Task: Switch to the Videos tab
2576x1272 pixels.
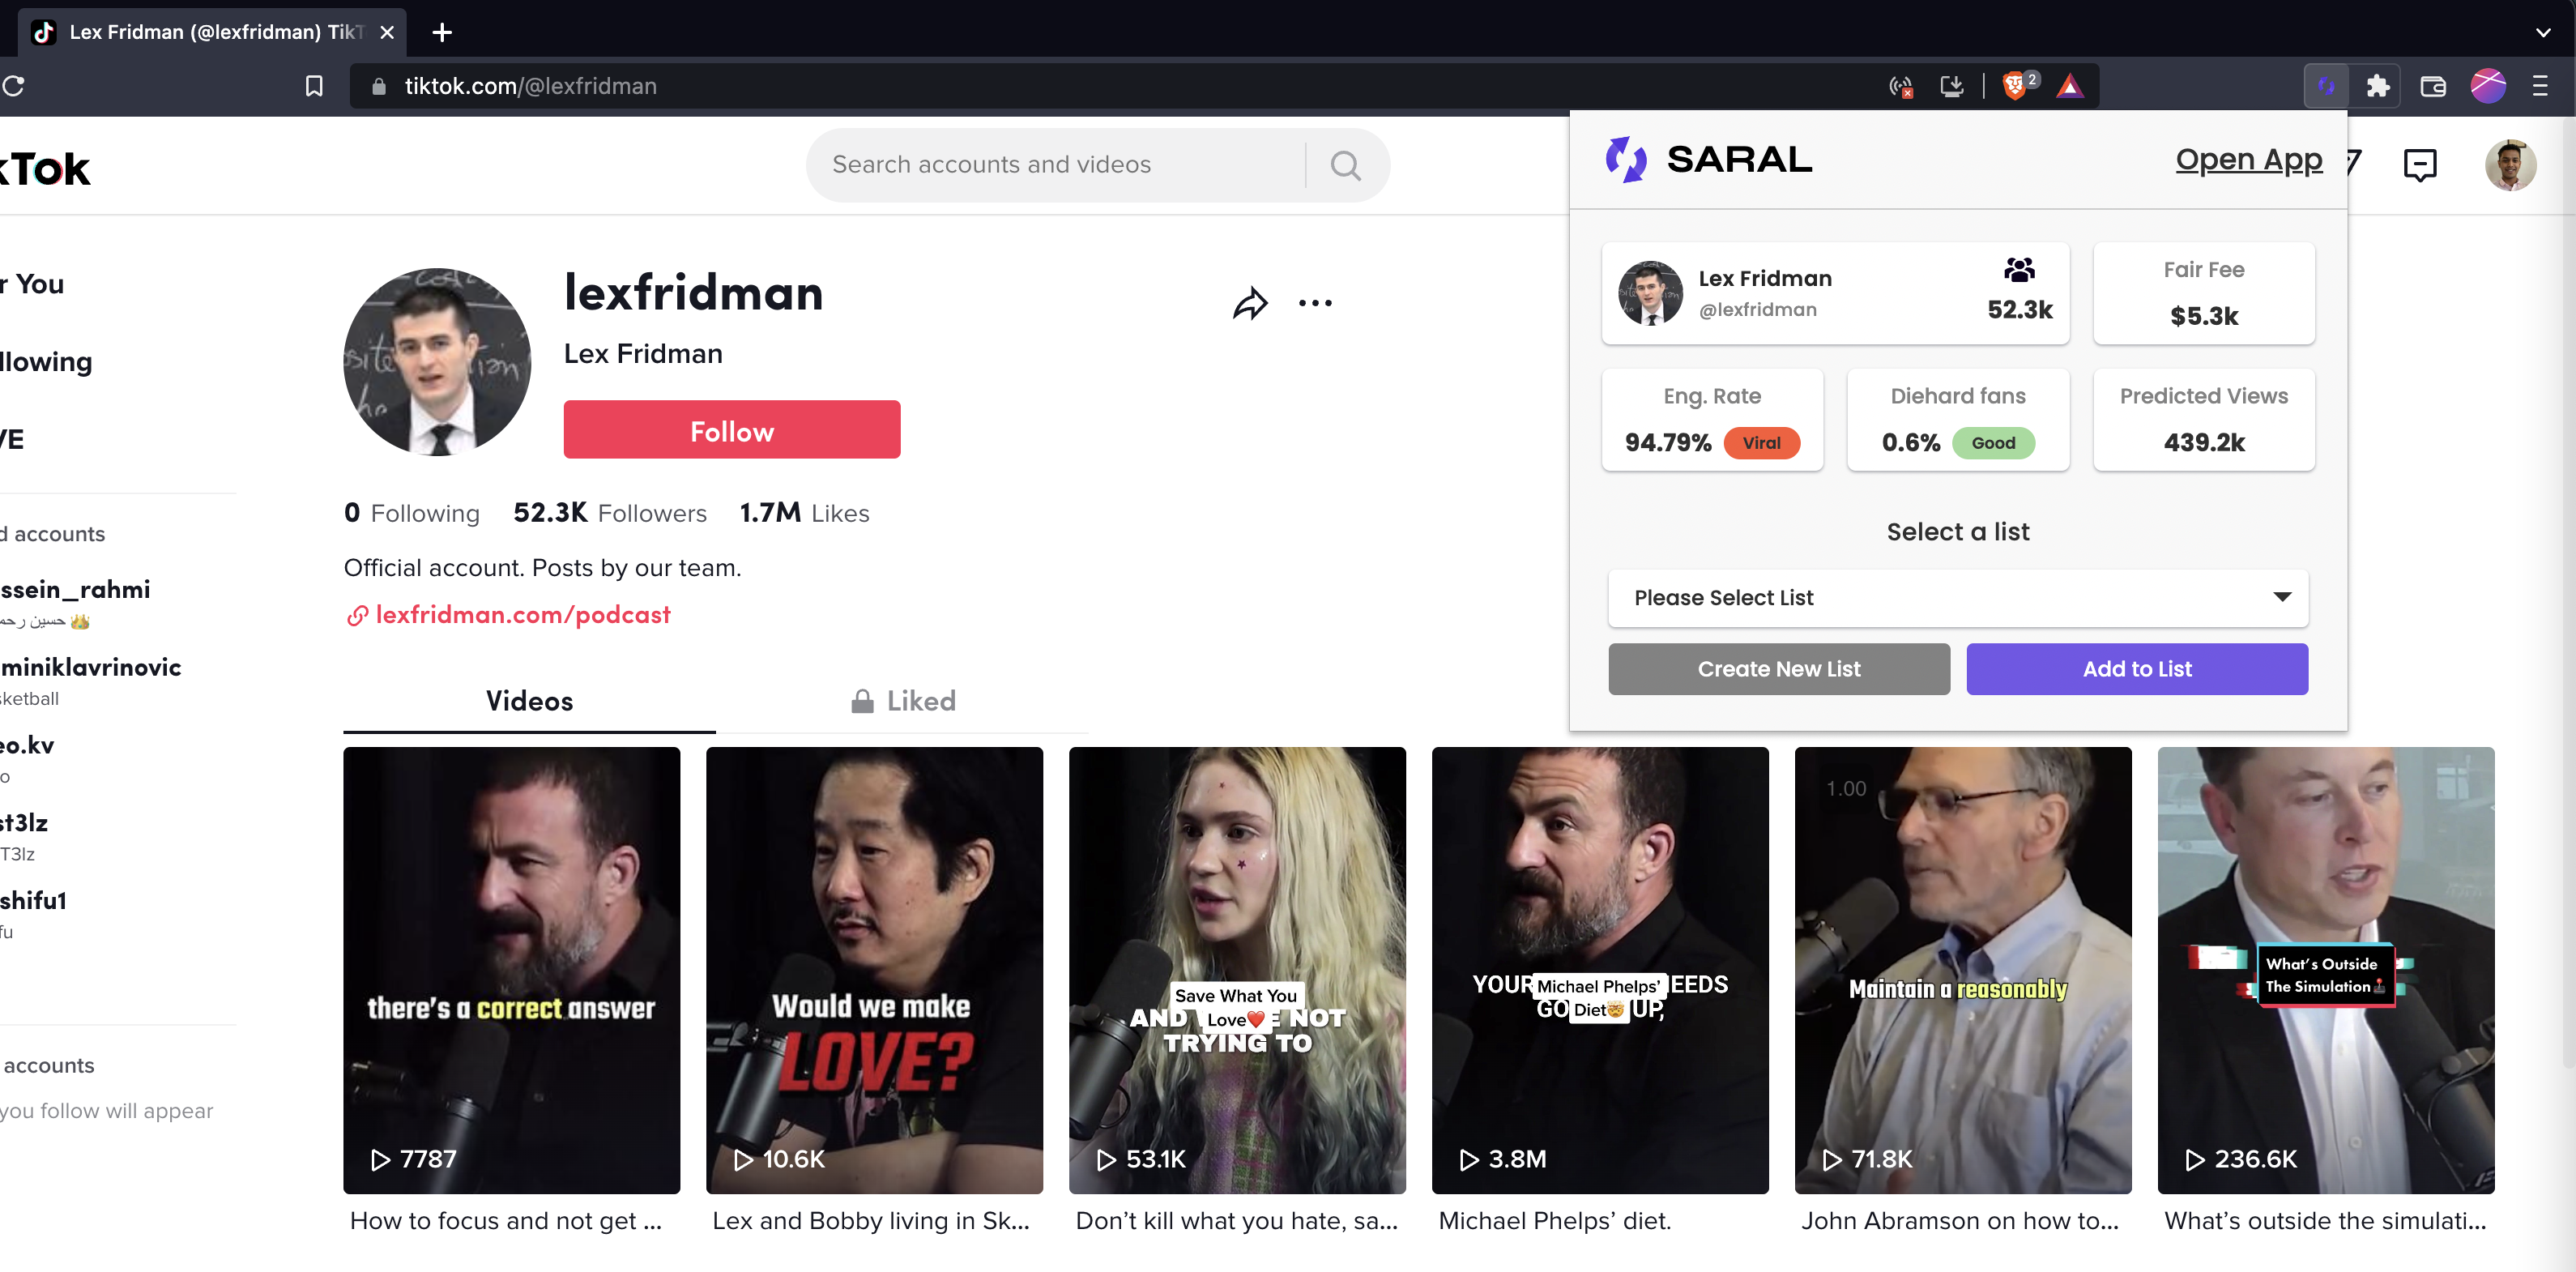Action: tap(529, 701)
